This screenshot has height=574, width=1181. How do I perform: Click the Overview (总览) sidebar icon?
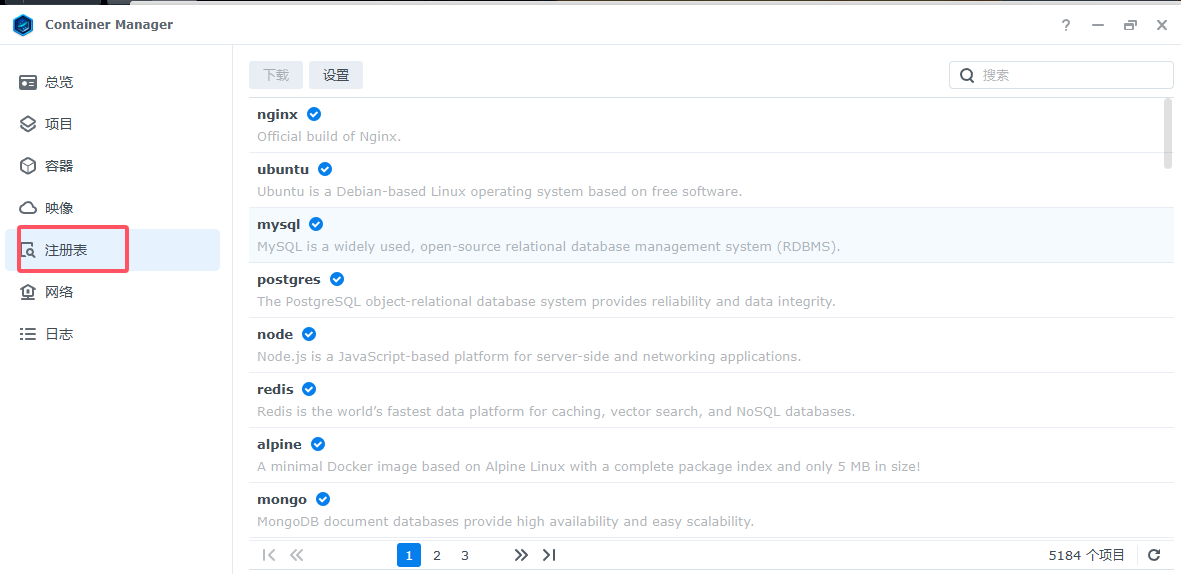[x=28, y=82]
